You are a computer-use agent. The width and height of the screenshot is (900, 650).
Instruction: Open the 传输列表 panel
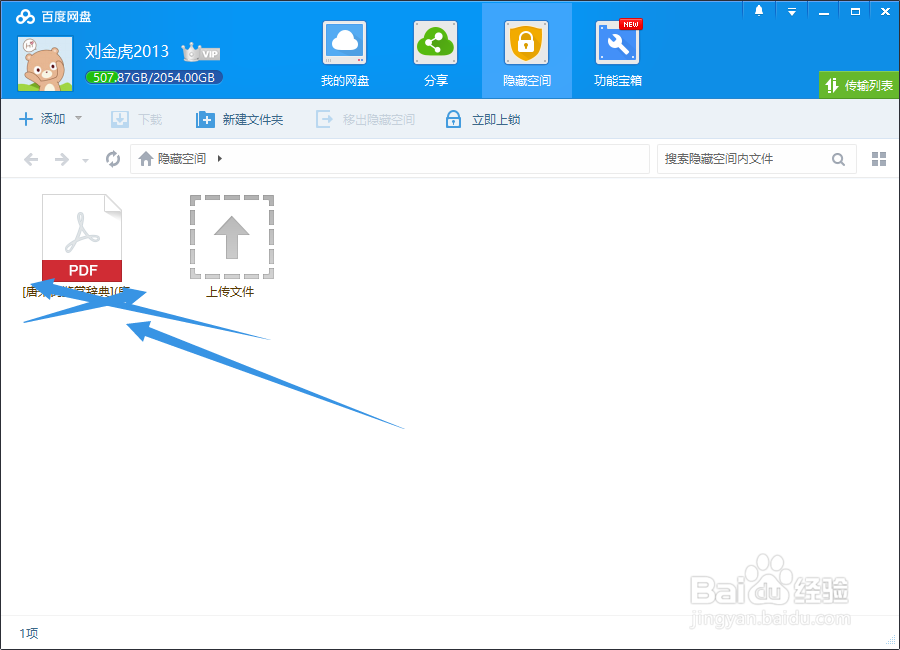click(859, 86)
